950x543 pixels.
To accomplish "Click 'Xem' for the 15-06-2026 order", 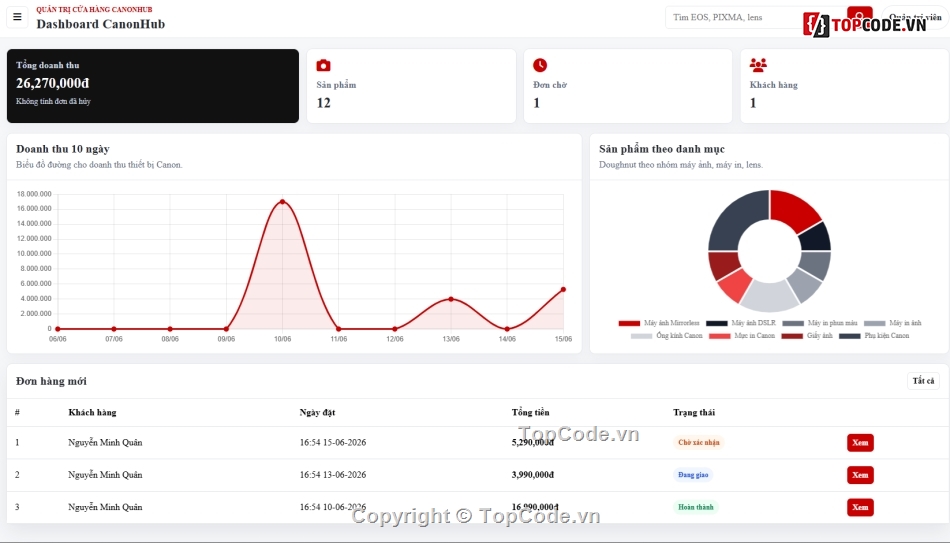I will click(860, 442).
